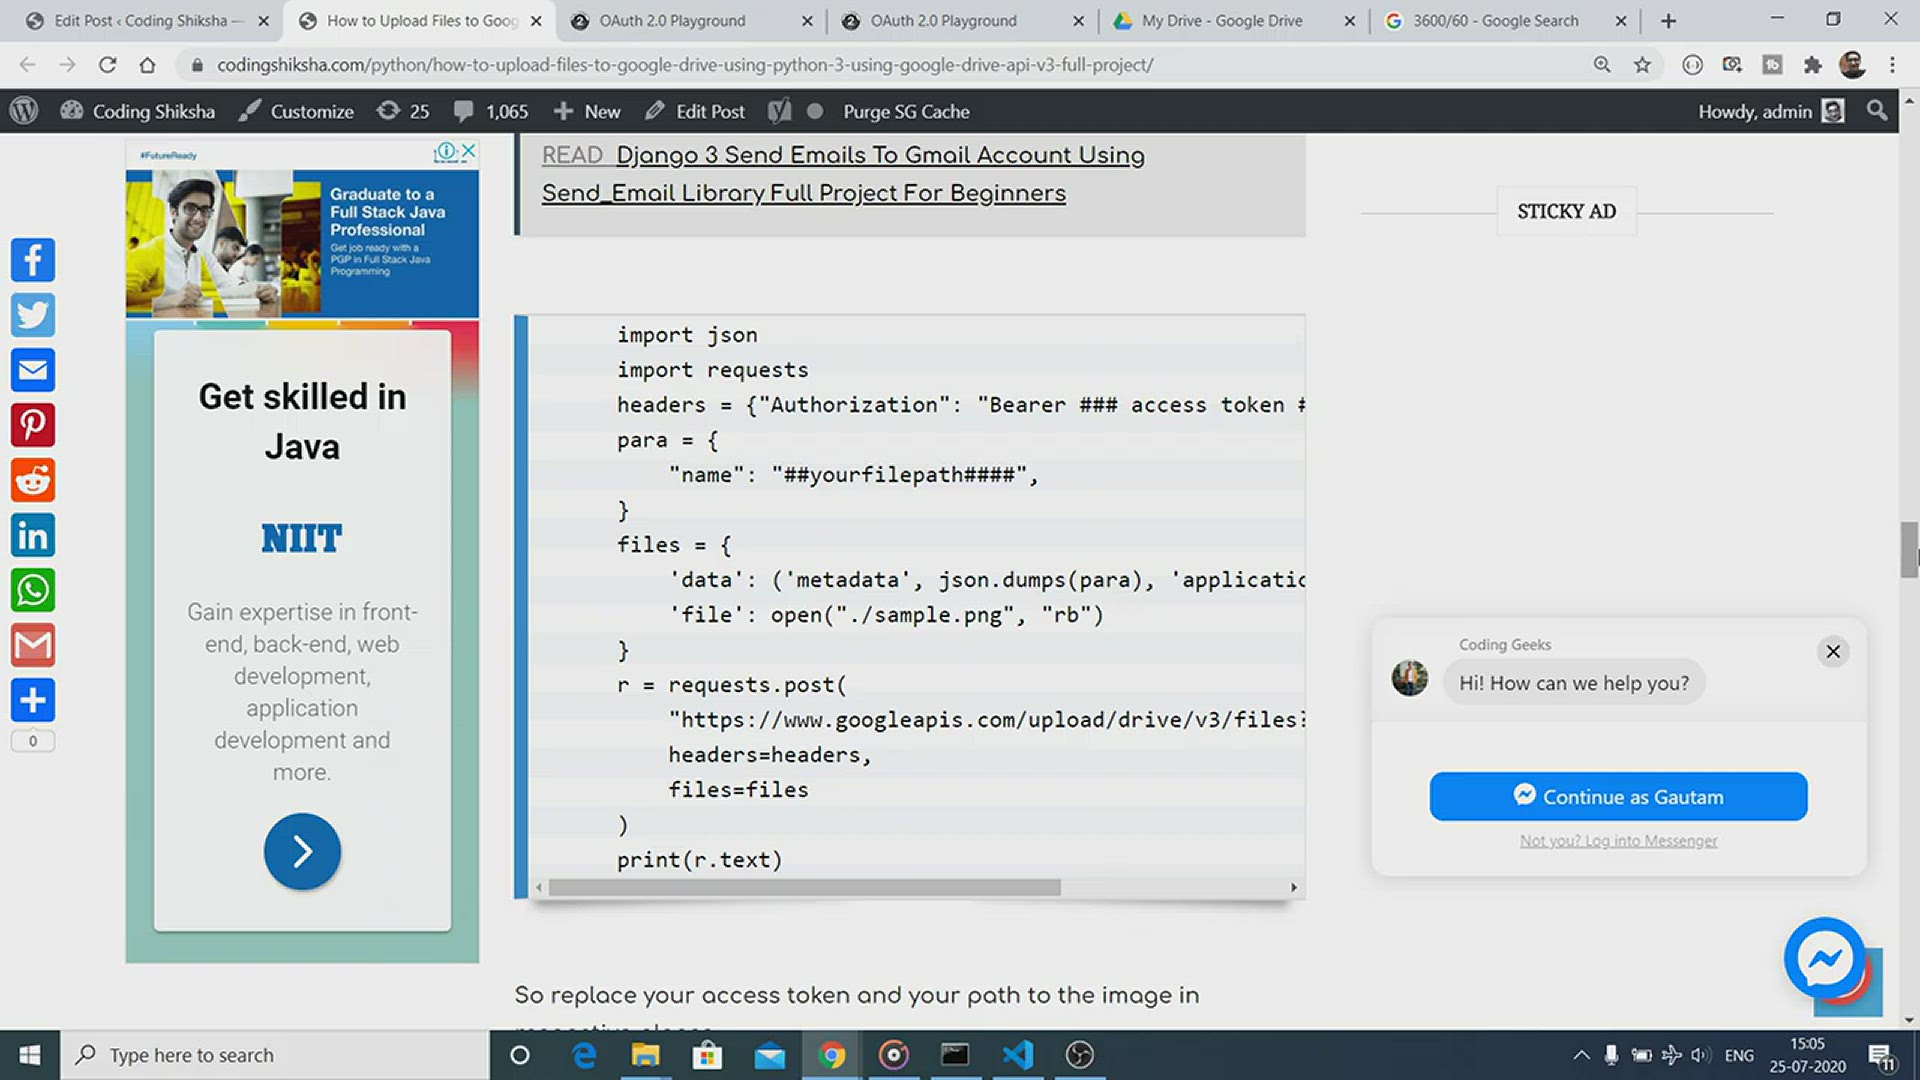The width and height of the screenshot is (1920, 1080).
Task: Click the WhatsApp share icon
Action: point(33,589)
